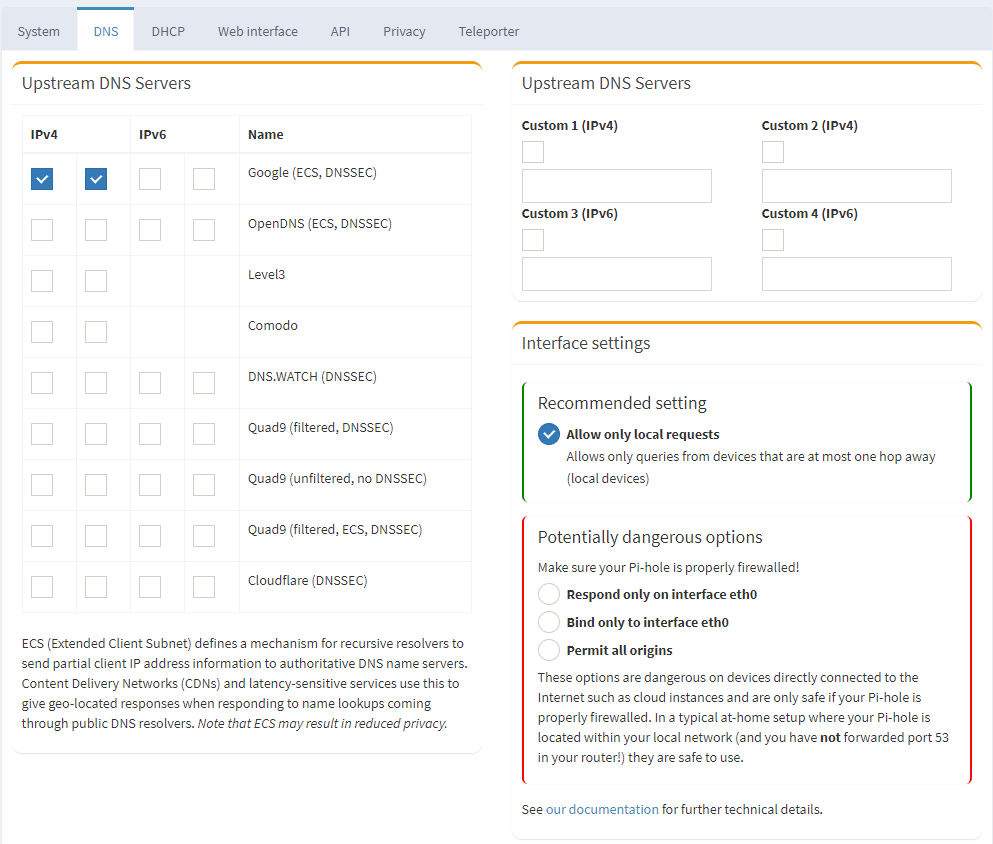The width and height of the screenshot is (993, 844).
Task: Tick DNS.WATCH secondary IPv4 checkbox
Action: [96, 383]
